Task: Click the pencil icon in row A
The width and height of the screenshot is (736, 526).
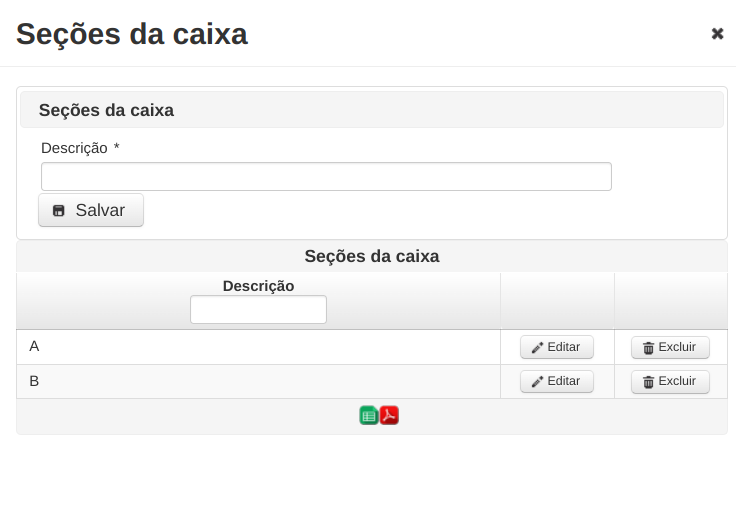Action: [537, 348]
